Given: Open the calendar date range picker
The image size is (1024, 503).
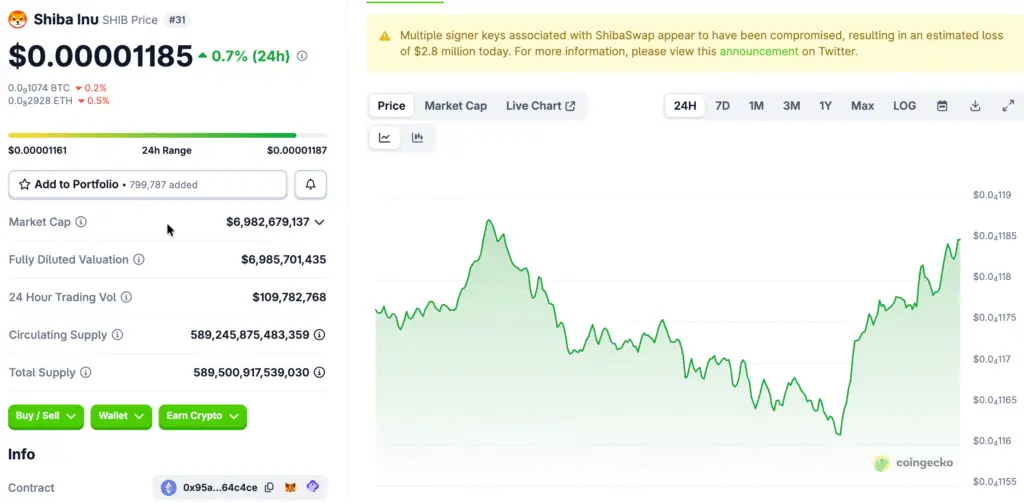Looking at the screenshot, I should pos(942,106).
